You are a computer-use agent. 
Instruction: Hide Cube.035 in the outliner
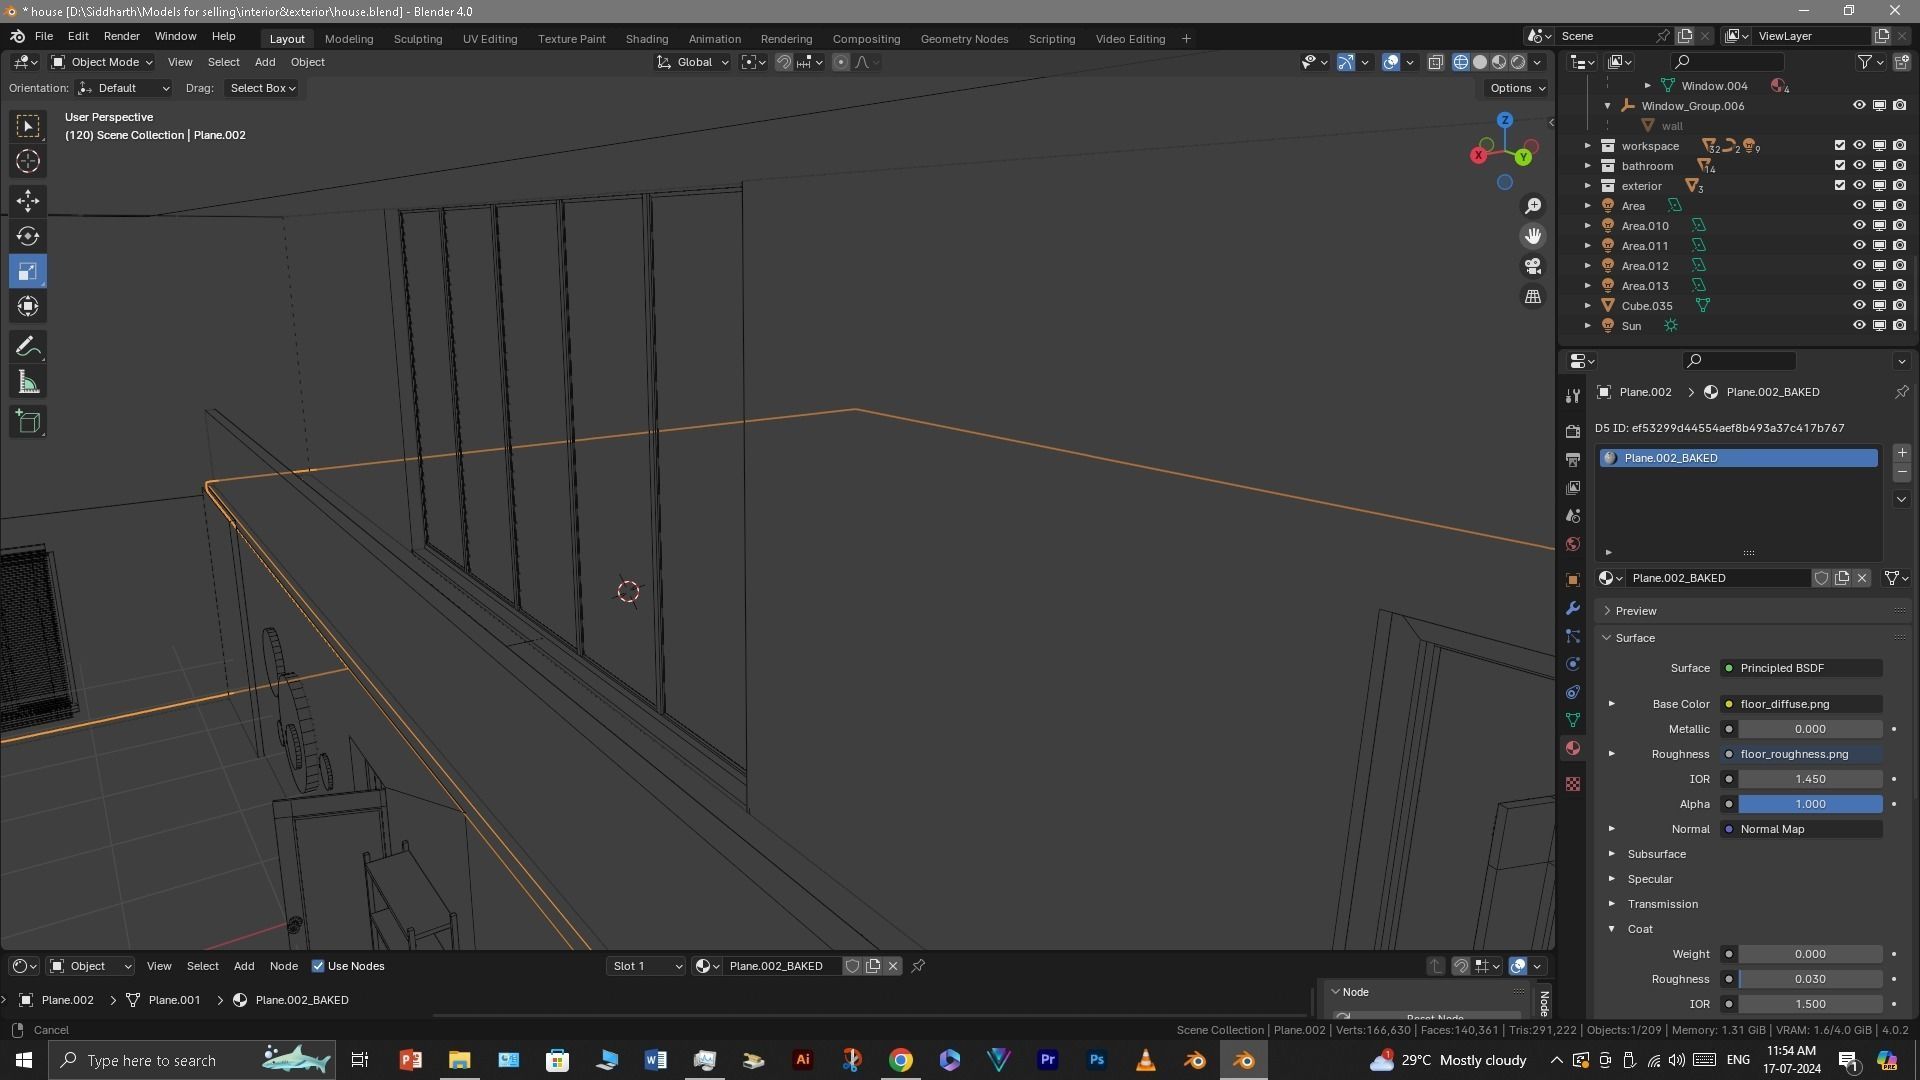click(1859, 305)
